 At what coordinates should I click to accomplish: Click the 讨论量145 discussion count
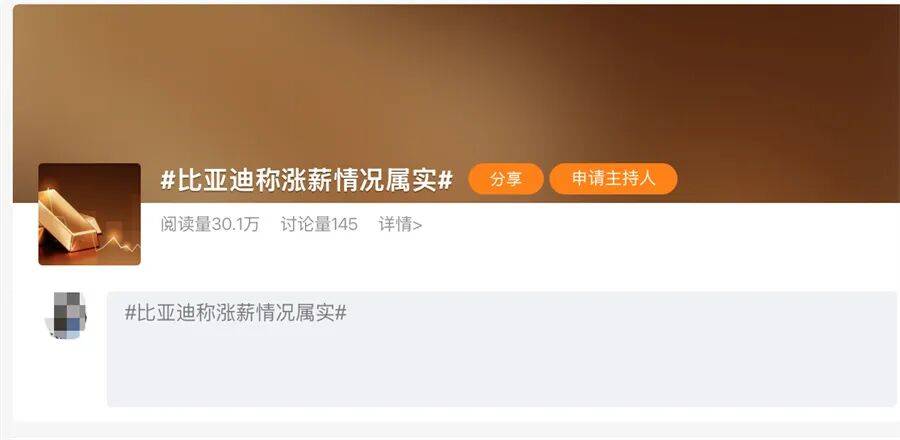pos(319,224)
